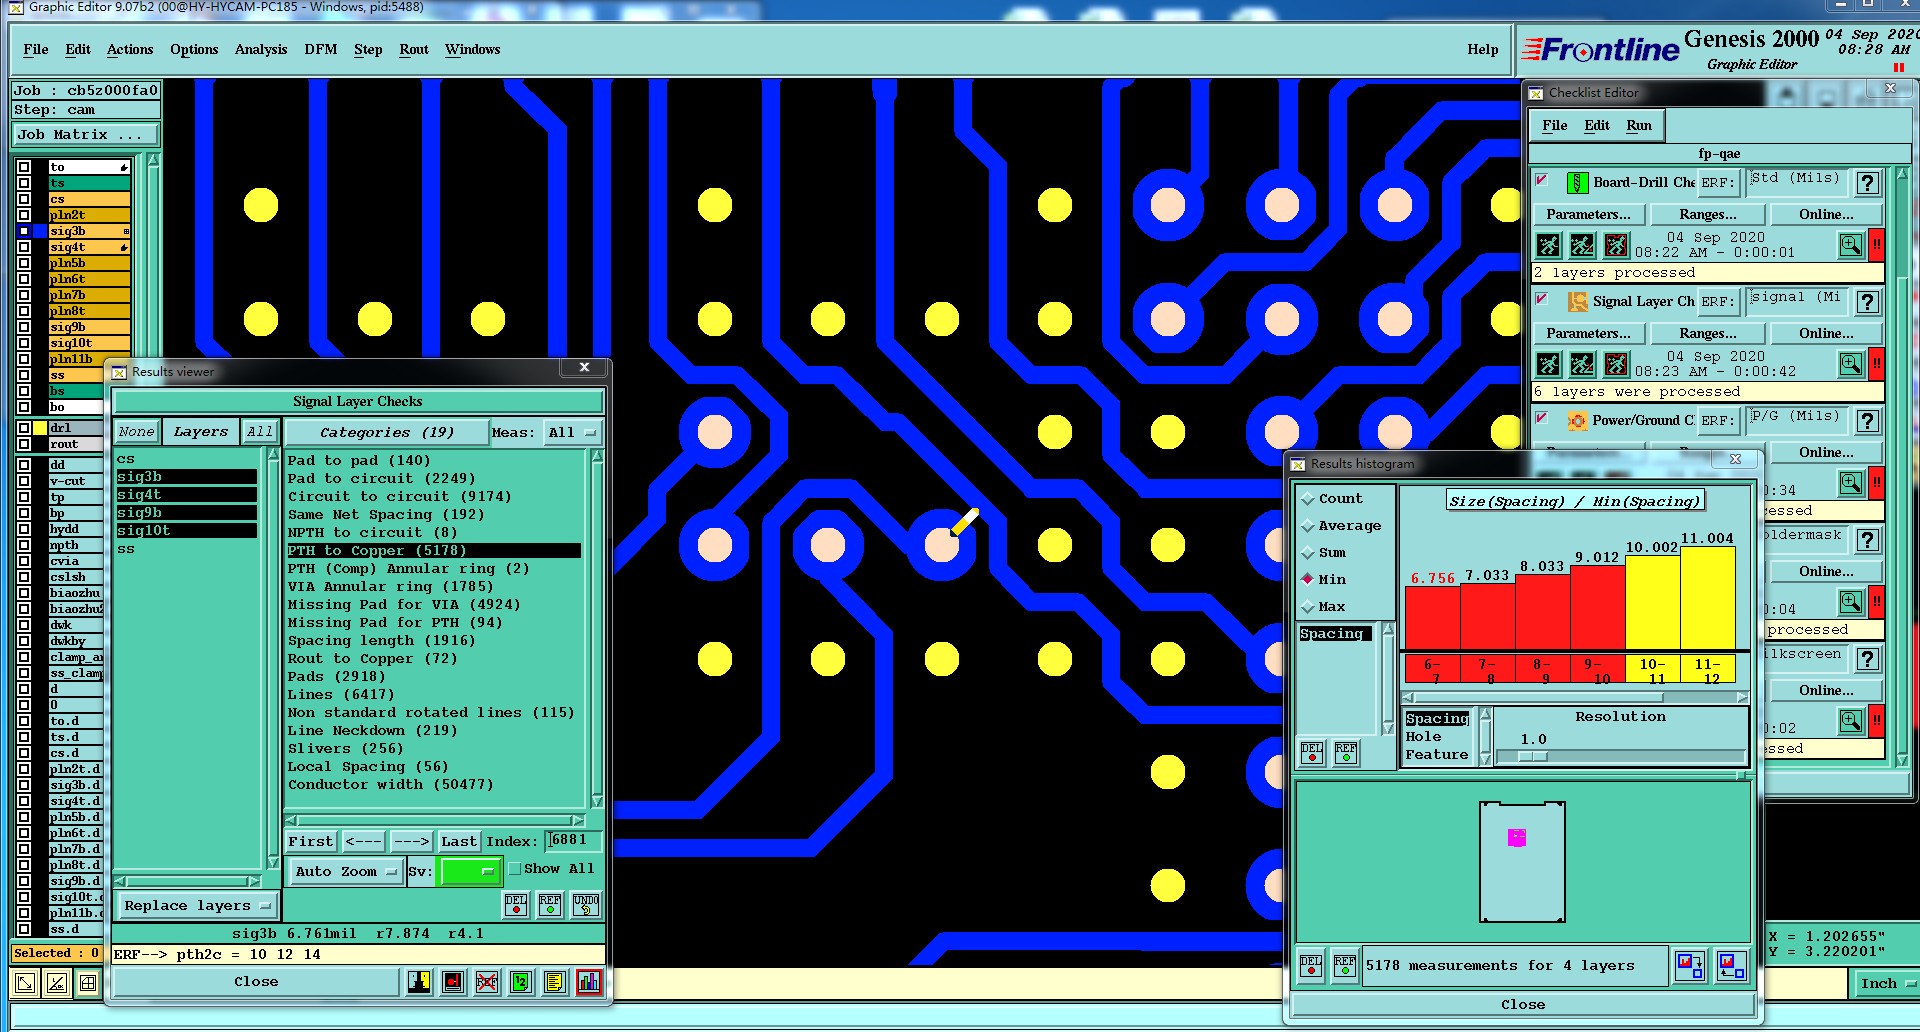Click the Power/Ground Check help question mark
Image resolution: width=1920 pixels, height=1032 pixels.
click(x=1867, y=421)
